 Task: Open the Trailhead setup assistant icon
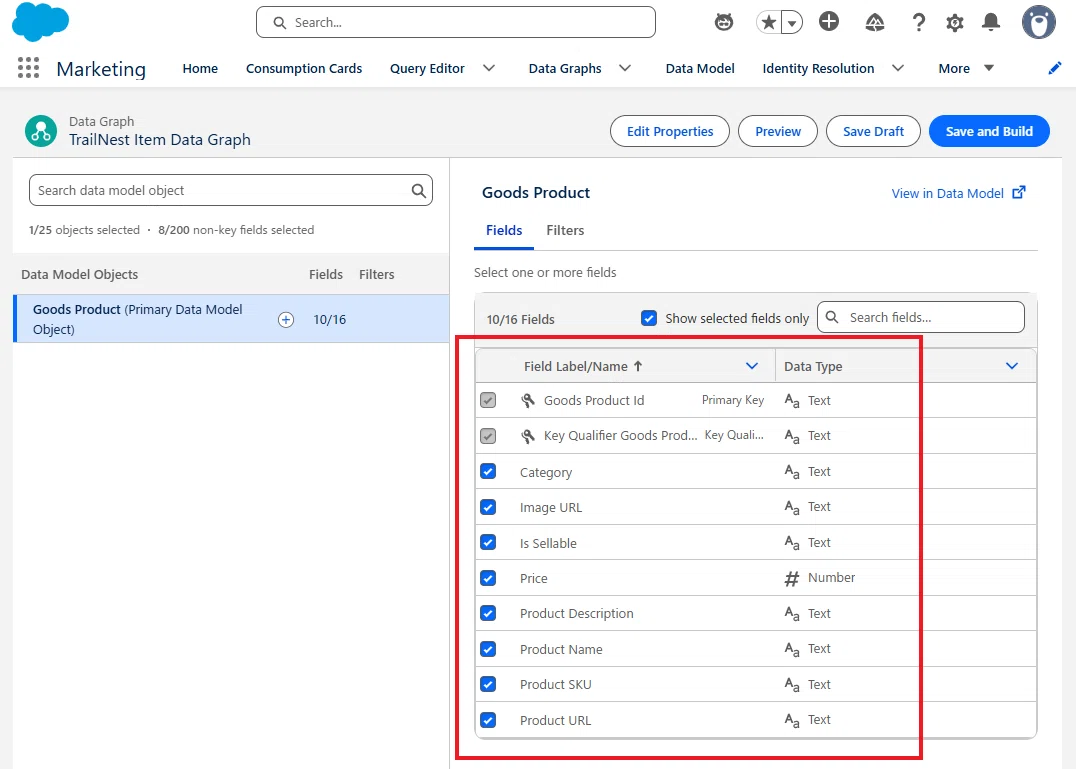(874, 23)
